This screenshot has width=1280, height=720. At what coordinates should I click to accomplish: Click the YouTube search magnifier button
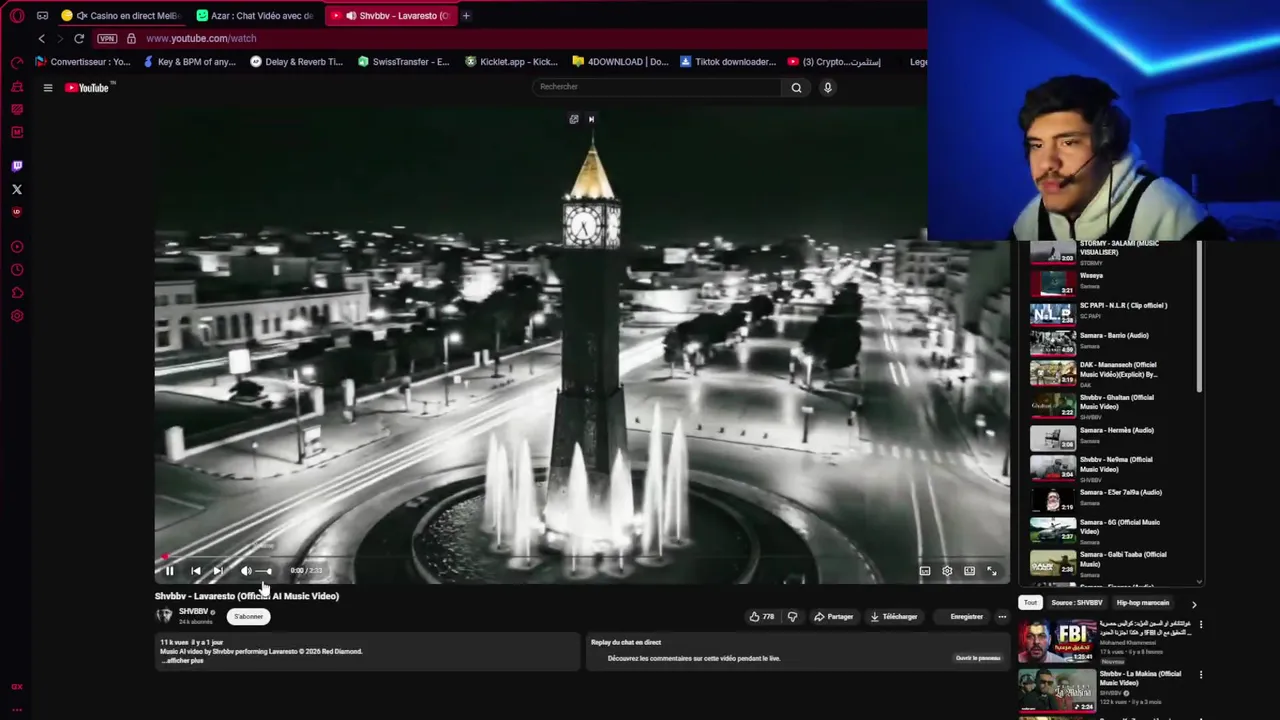click(796, 87)
